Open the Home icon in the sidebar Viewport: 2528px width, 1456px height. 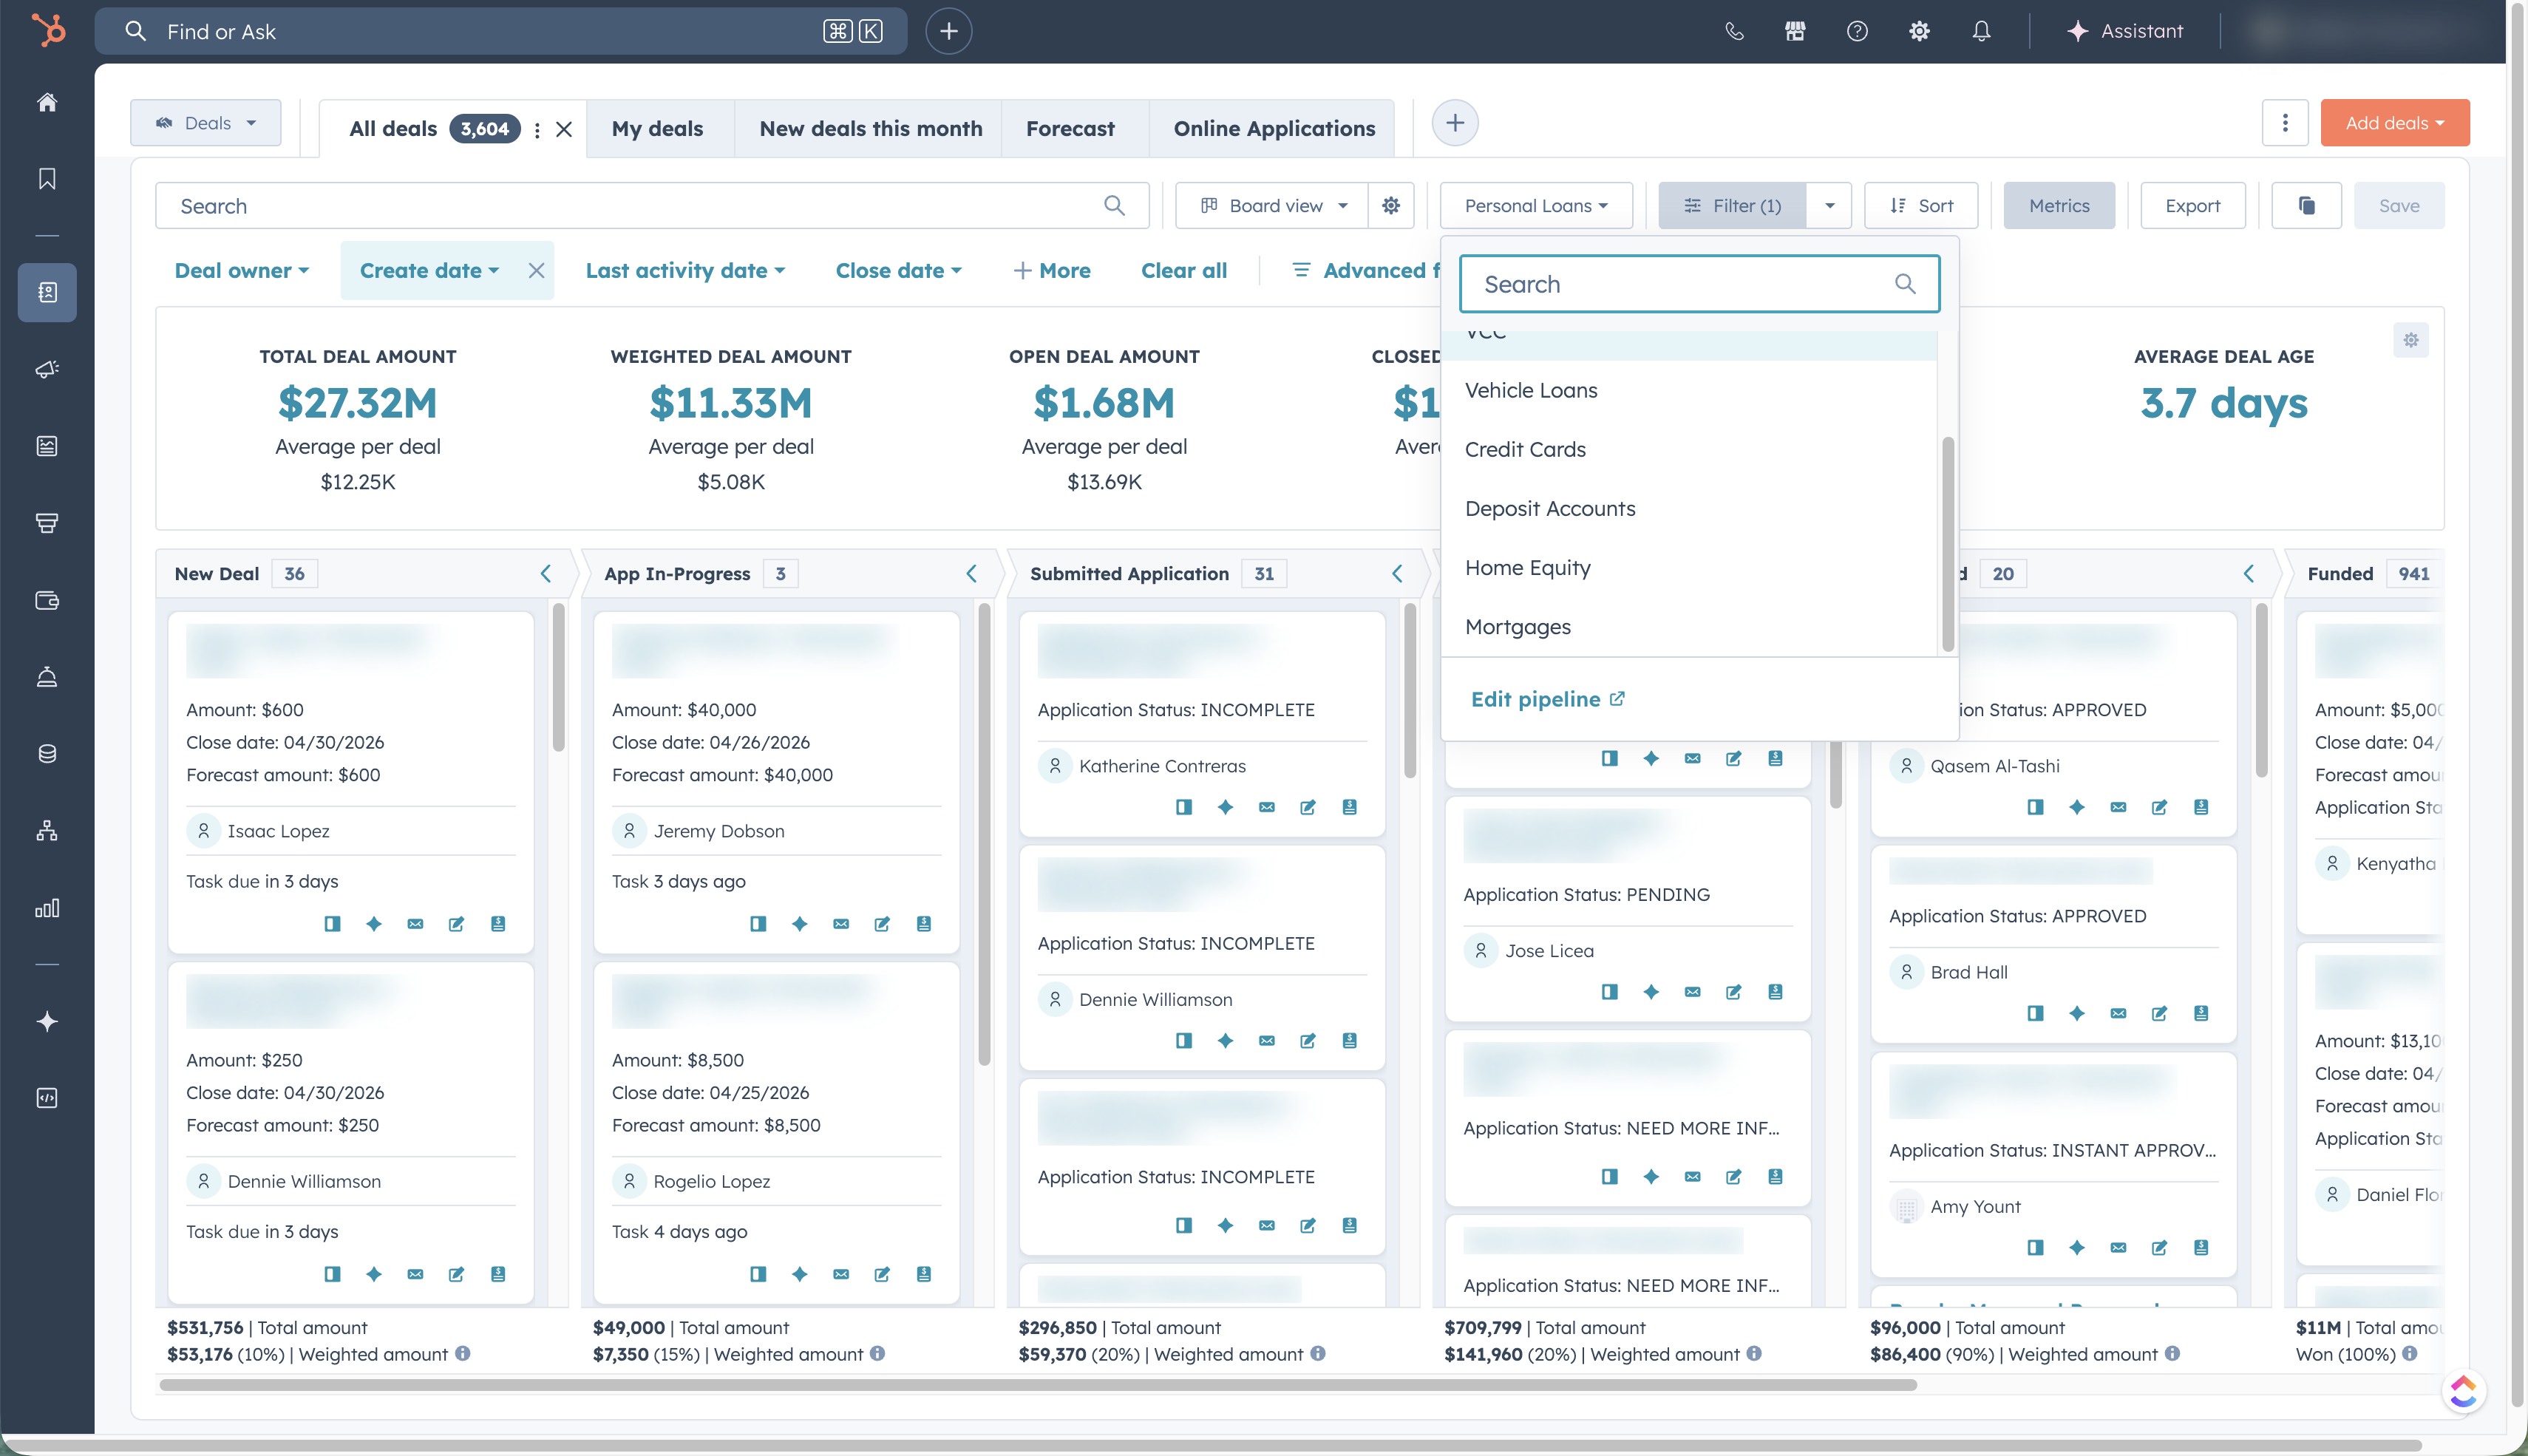pos(48,102)
